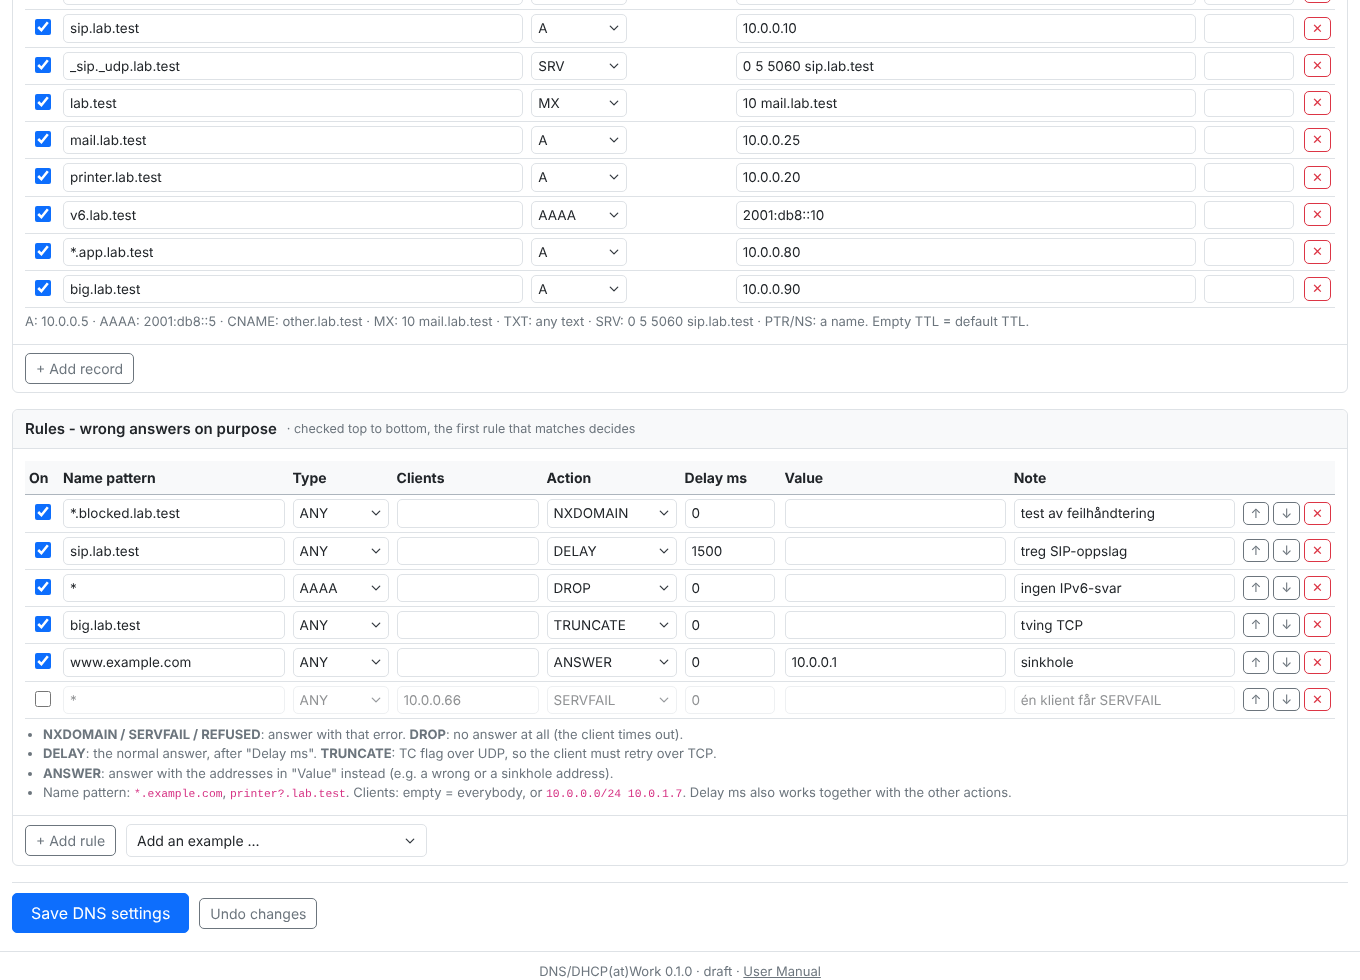Move the *.blocked.lab.test rule up
The height and width of the screenshot is (980, 1360).
tap(1256, 513)
